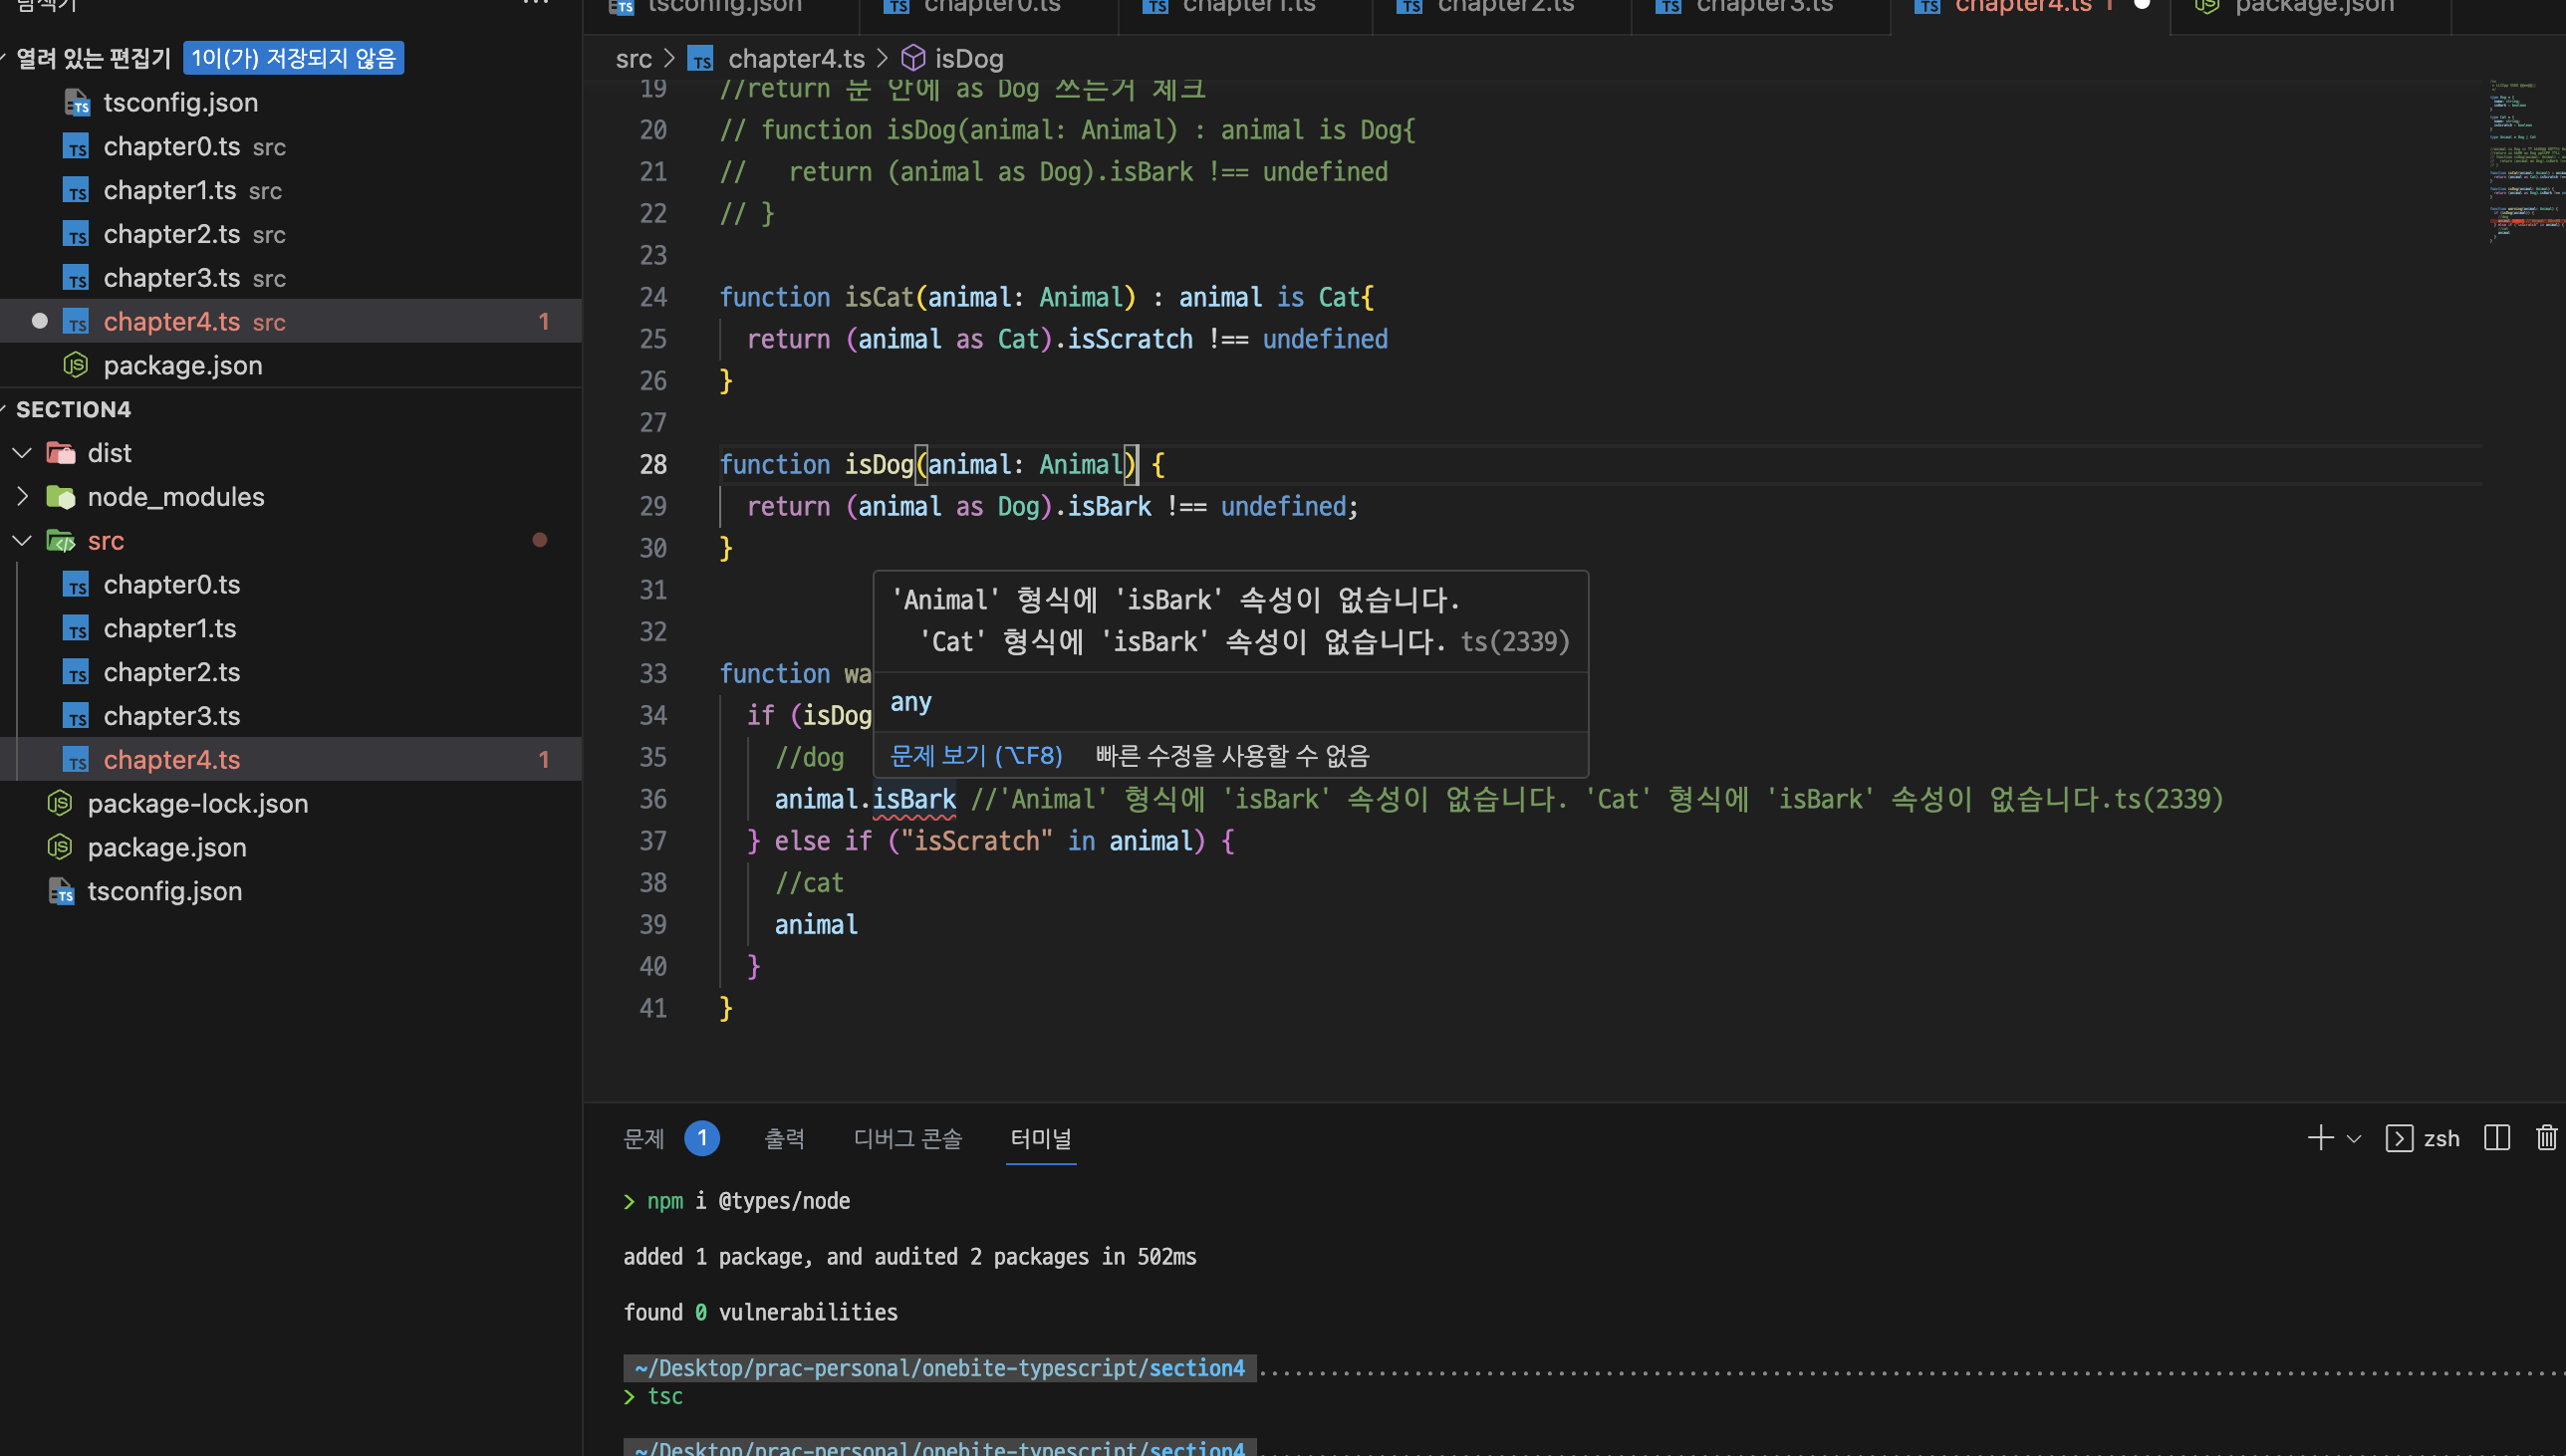
Task: Collapse the dist folder chevron
Action: pos(22,453)
